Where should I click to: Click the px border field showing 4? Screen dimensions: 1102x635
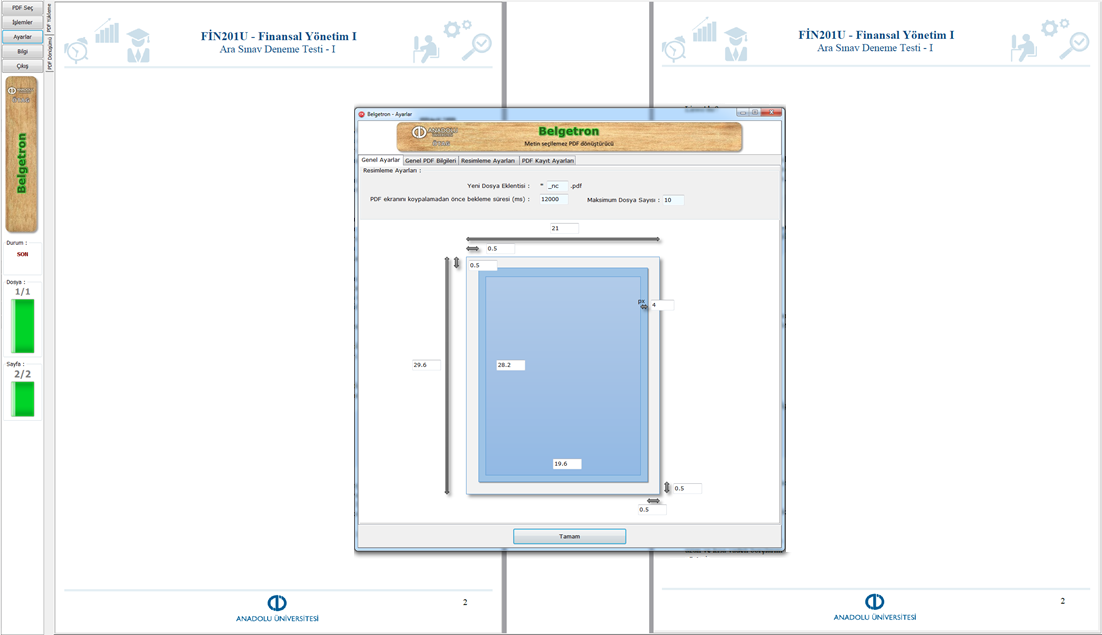pos(661,305)
